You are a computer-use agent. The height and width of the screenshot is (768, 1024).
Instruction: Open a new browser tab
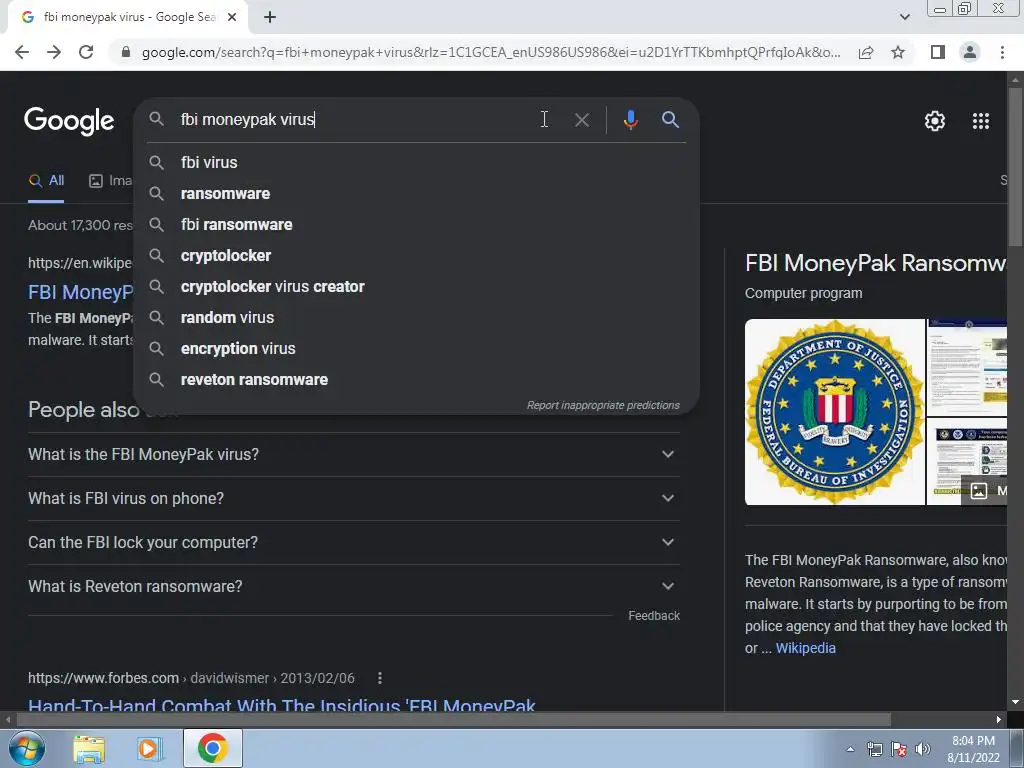270,17
